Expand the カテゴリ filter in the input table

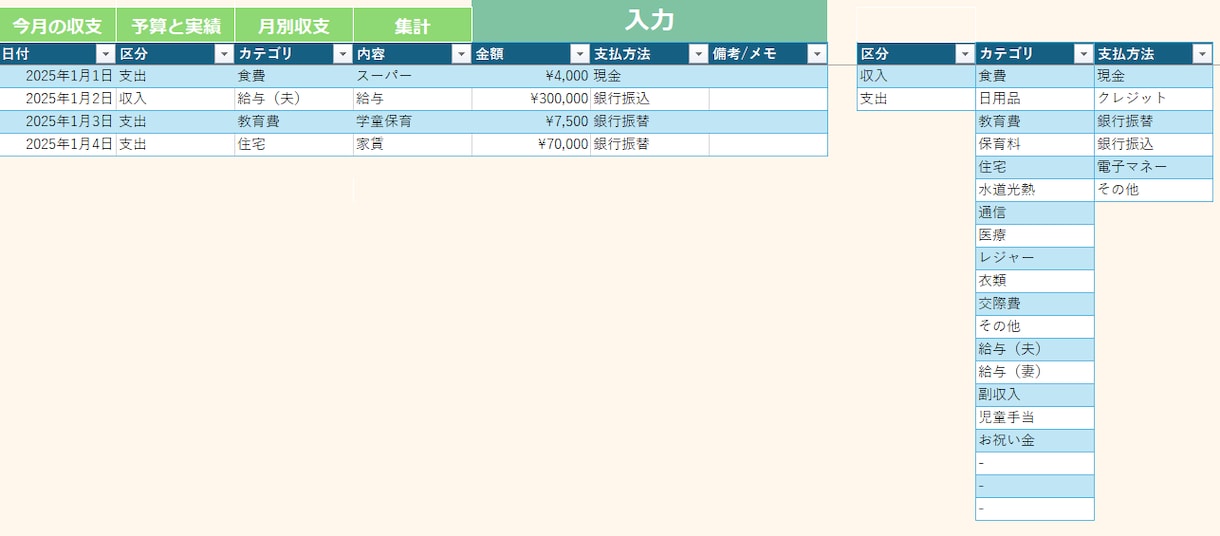[x=343, y=54]
